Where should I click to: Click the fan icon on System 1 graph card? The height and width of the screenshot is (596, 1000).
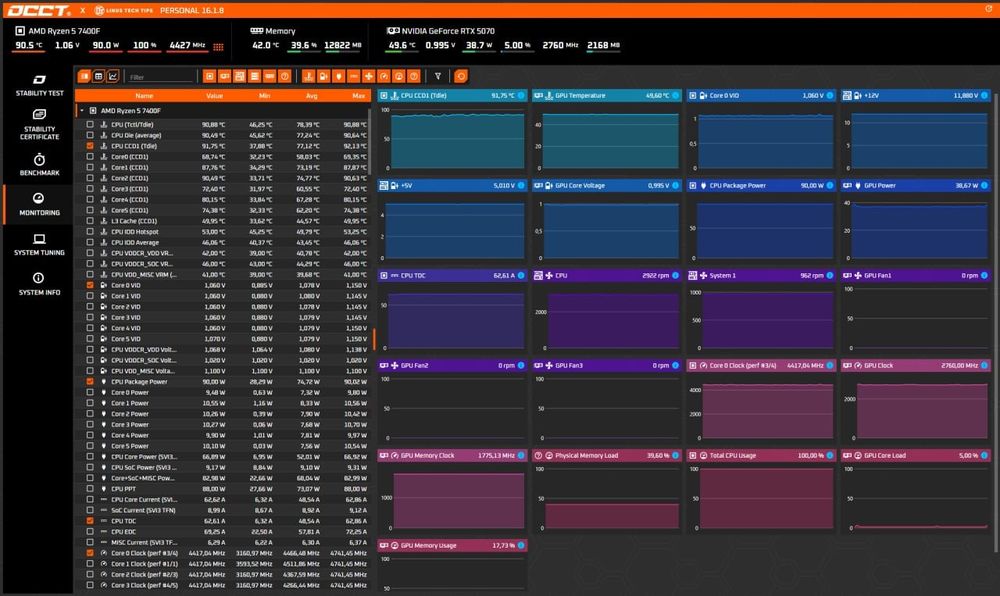point(703,275)
